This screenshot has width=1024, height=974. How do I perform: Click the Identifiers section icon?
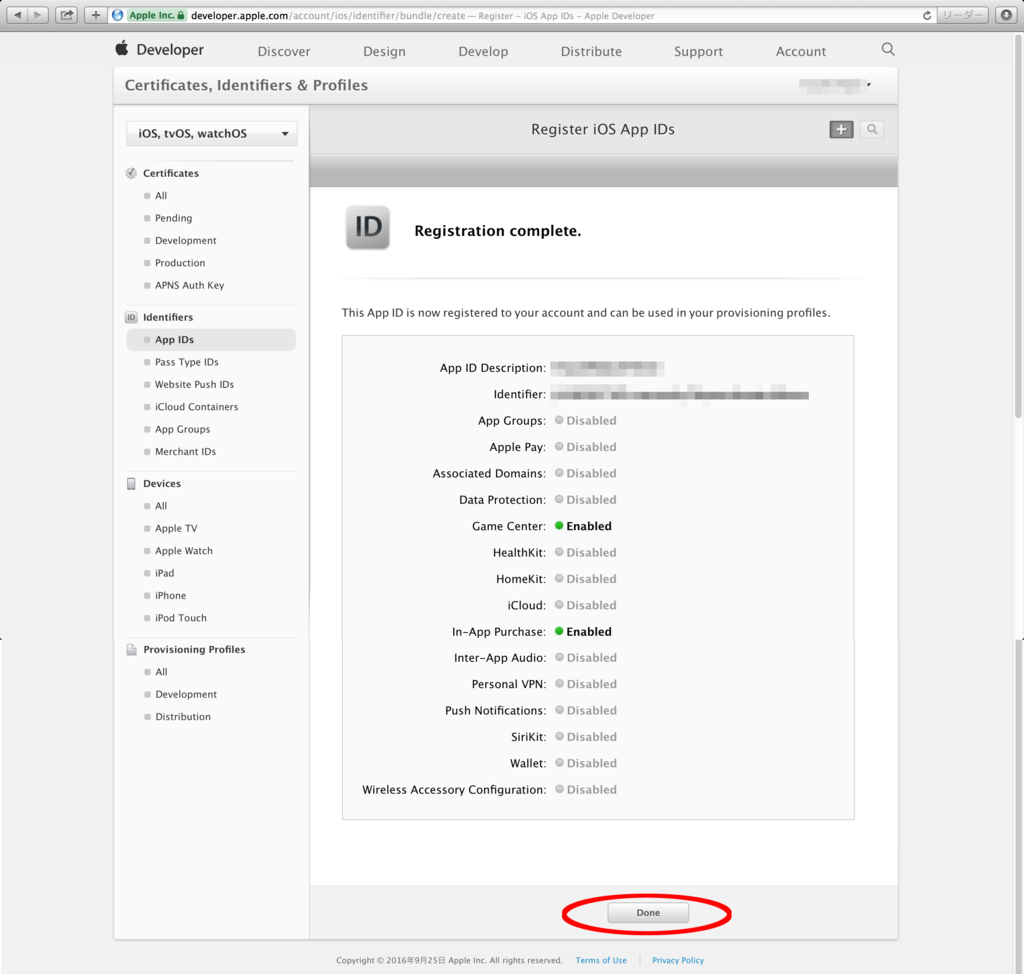[x=131, y=317]
